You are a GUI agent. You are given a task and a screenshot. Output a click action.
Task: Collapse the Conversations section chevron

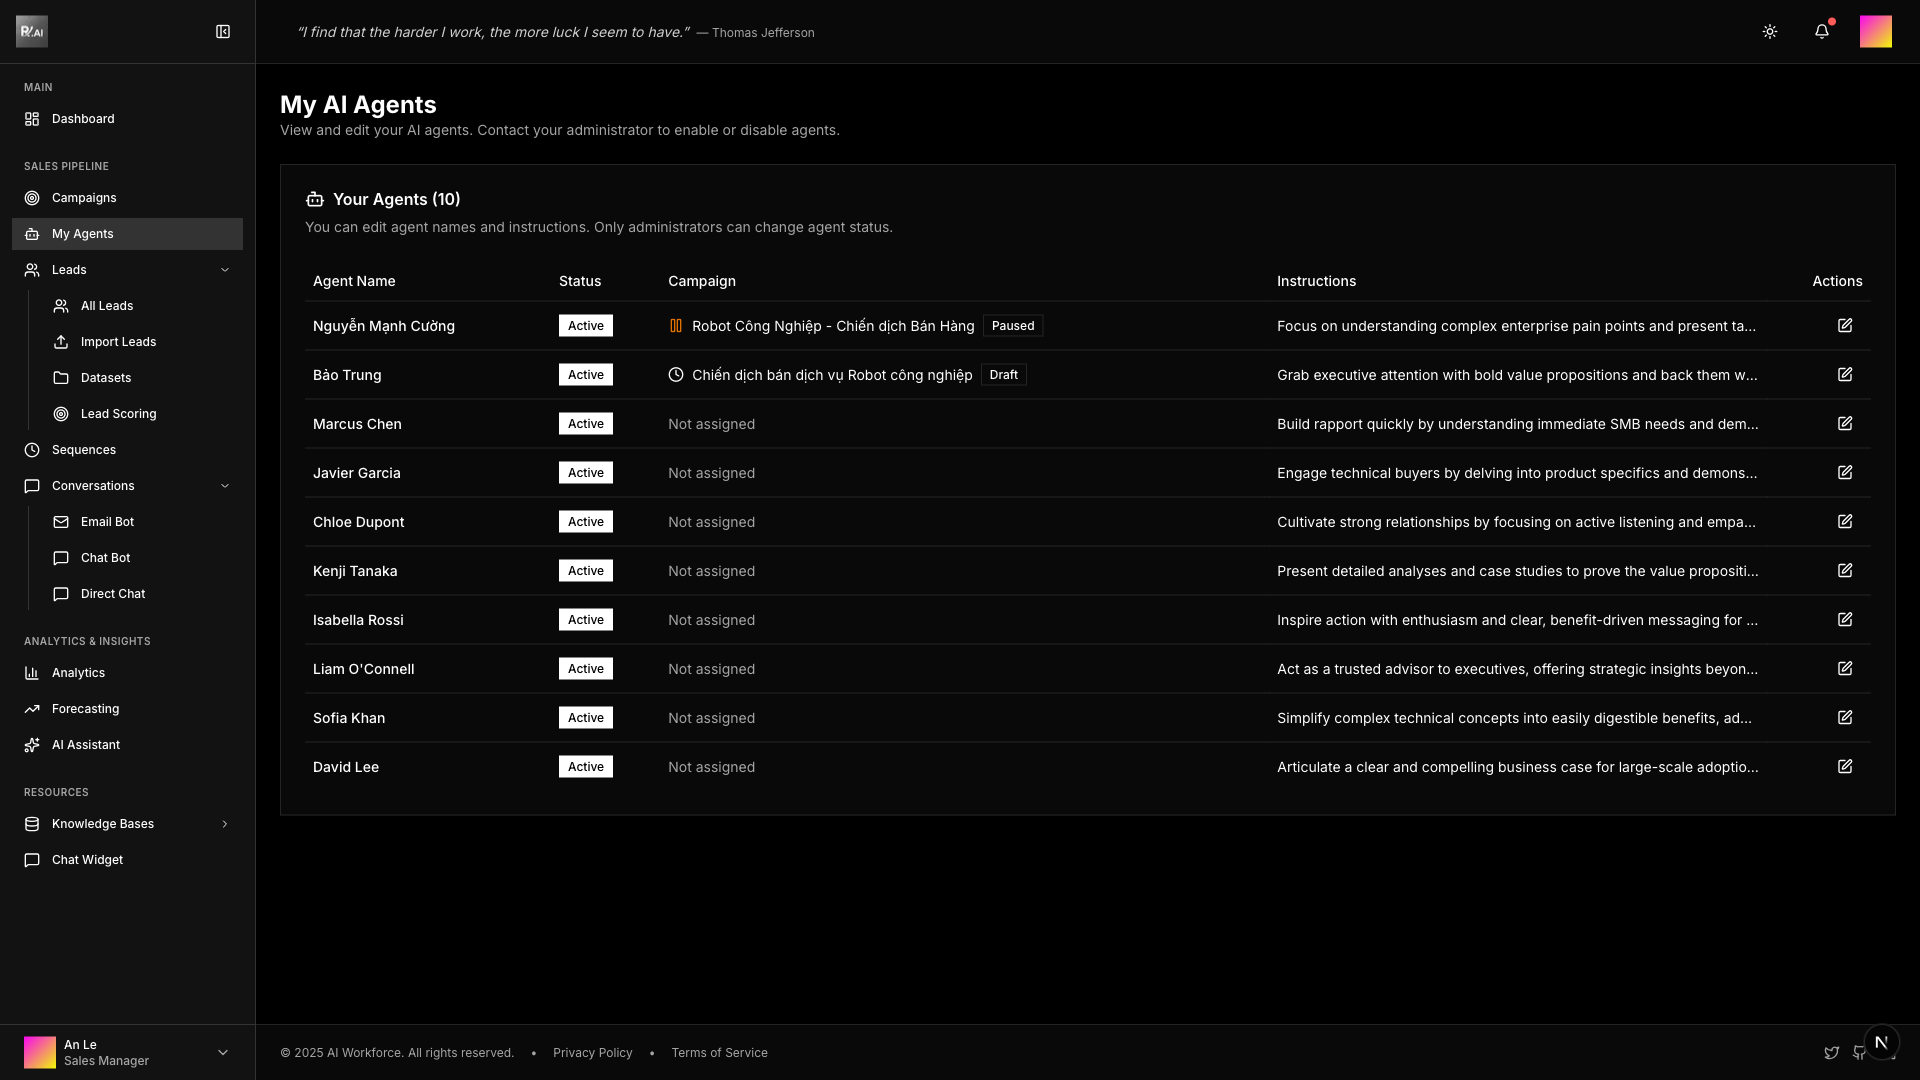[224, 486]
